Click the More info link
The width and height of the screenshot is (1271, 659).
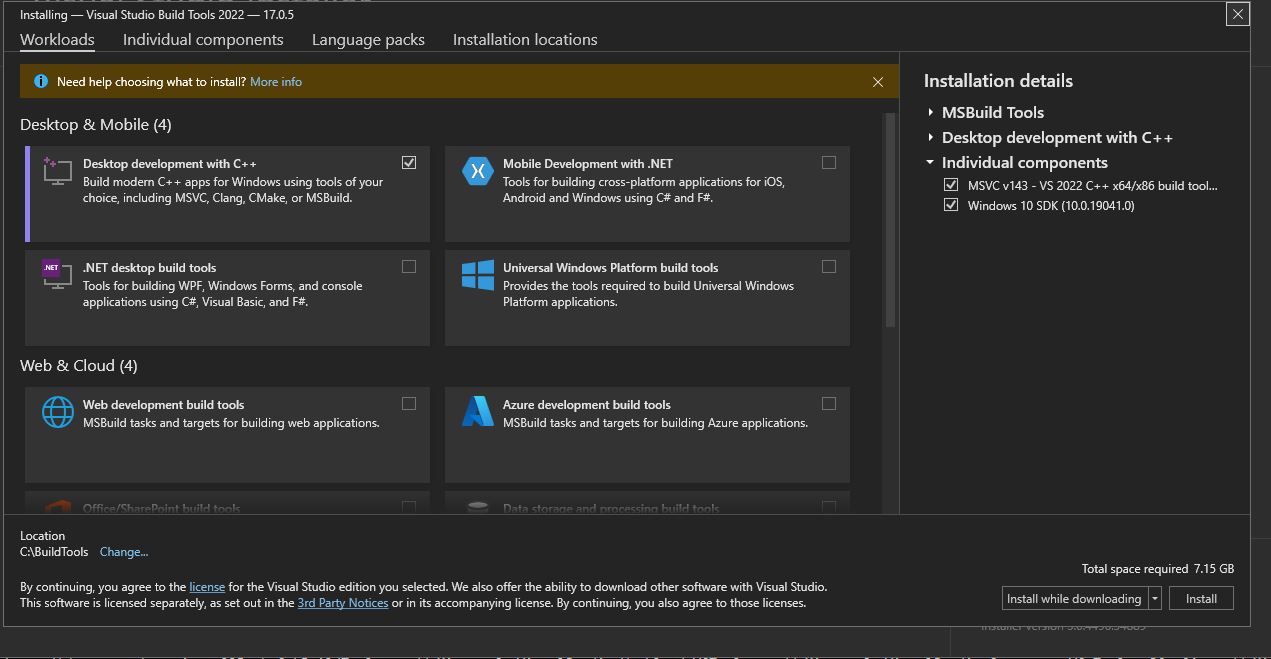coord(276,82)
